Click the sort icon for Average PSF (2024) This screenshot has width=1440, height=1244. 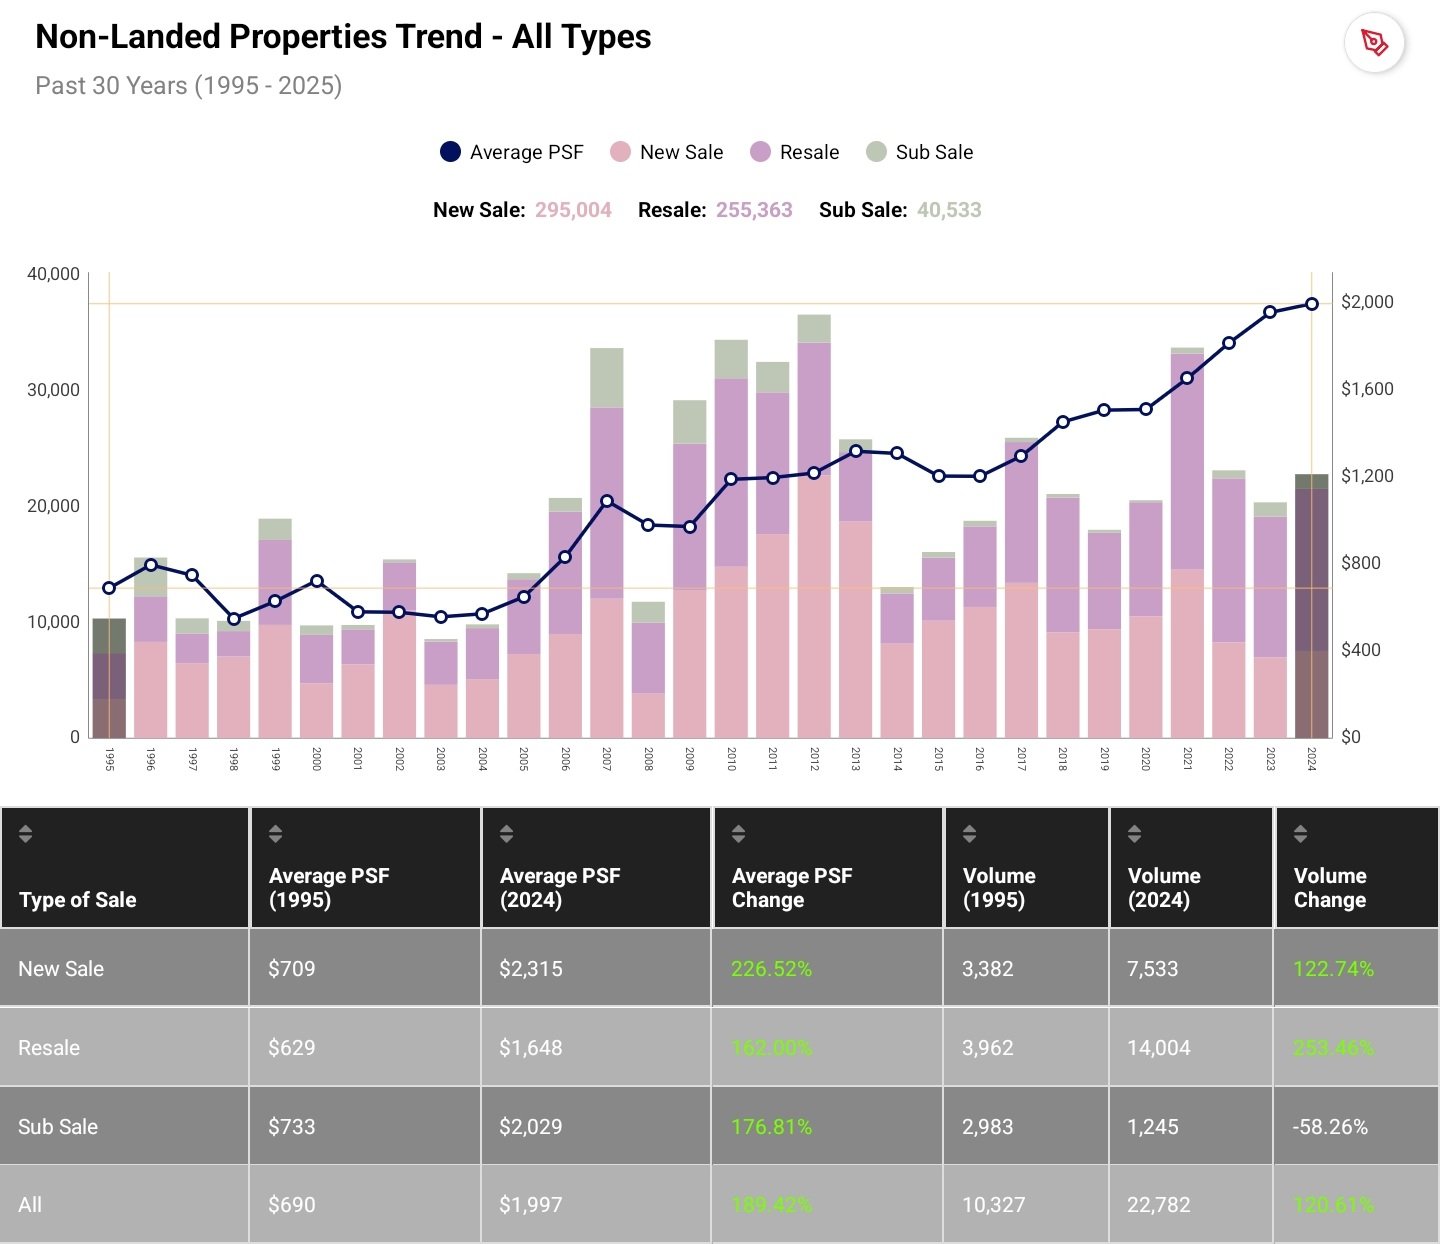[507, 831]
